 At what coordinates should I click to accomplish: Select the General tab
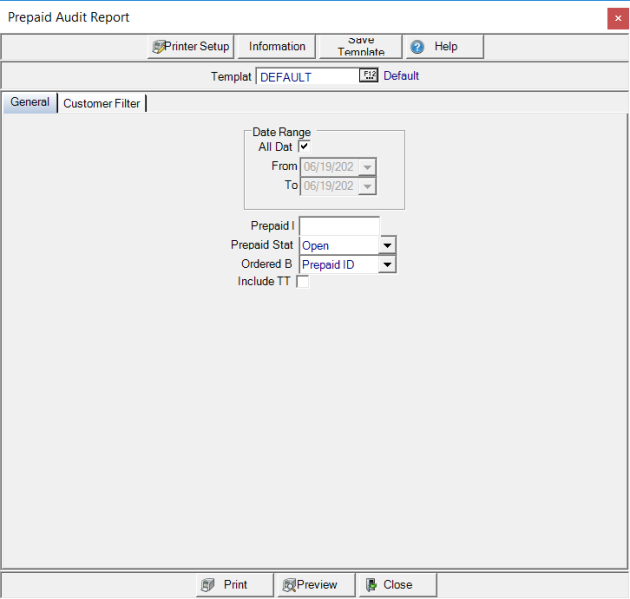[x=30, y=103]
